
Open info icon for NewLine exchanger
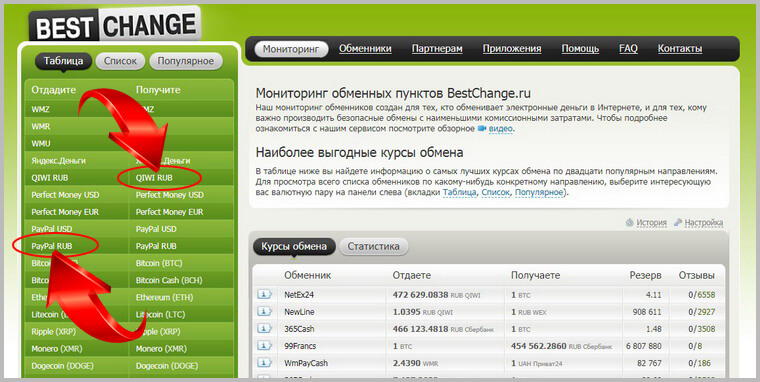coord(264,312)
